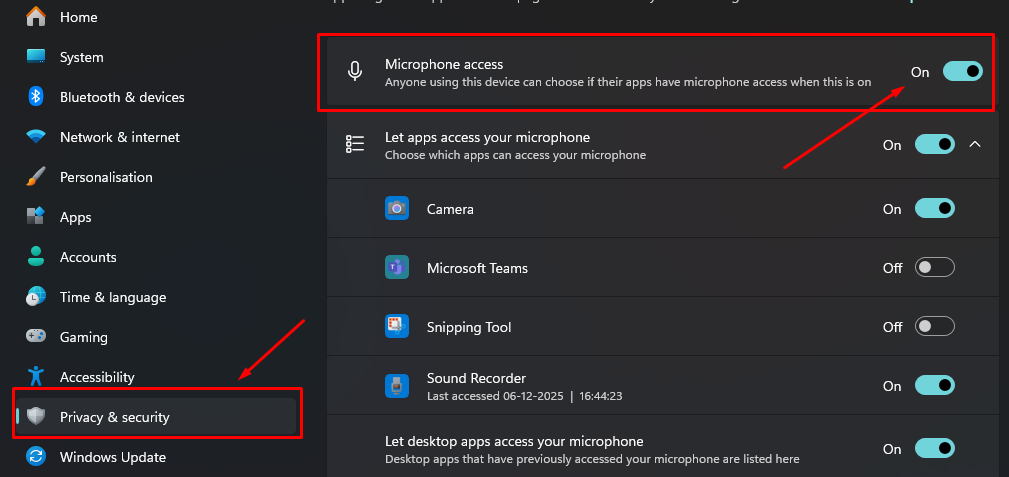Click the Network wifi icon
1009x477 pixels.
[36, 137]
